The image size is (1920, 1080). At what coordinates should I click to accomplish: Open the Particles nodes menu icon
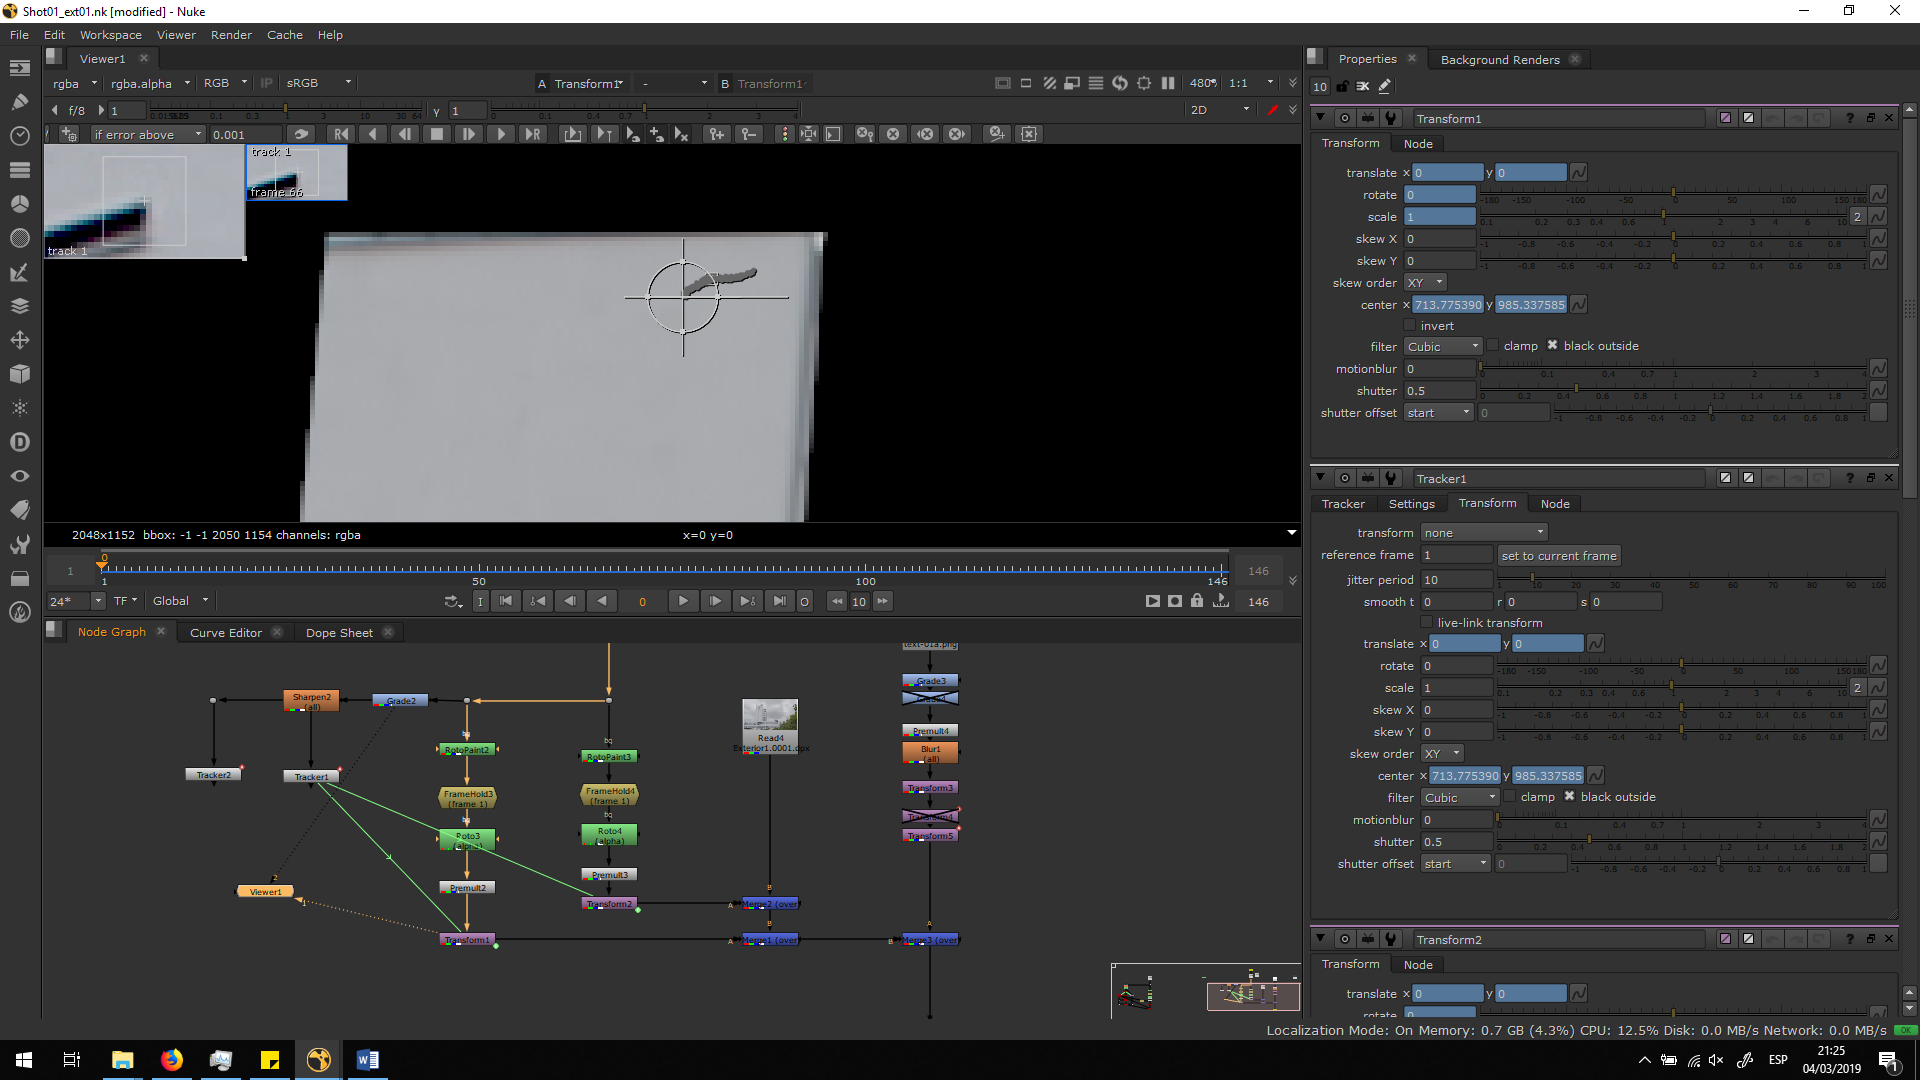(19, 408)
